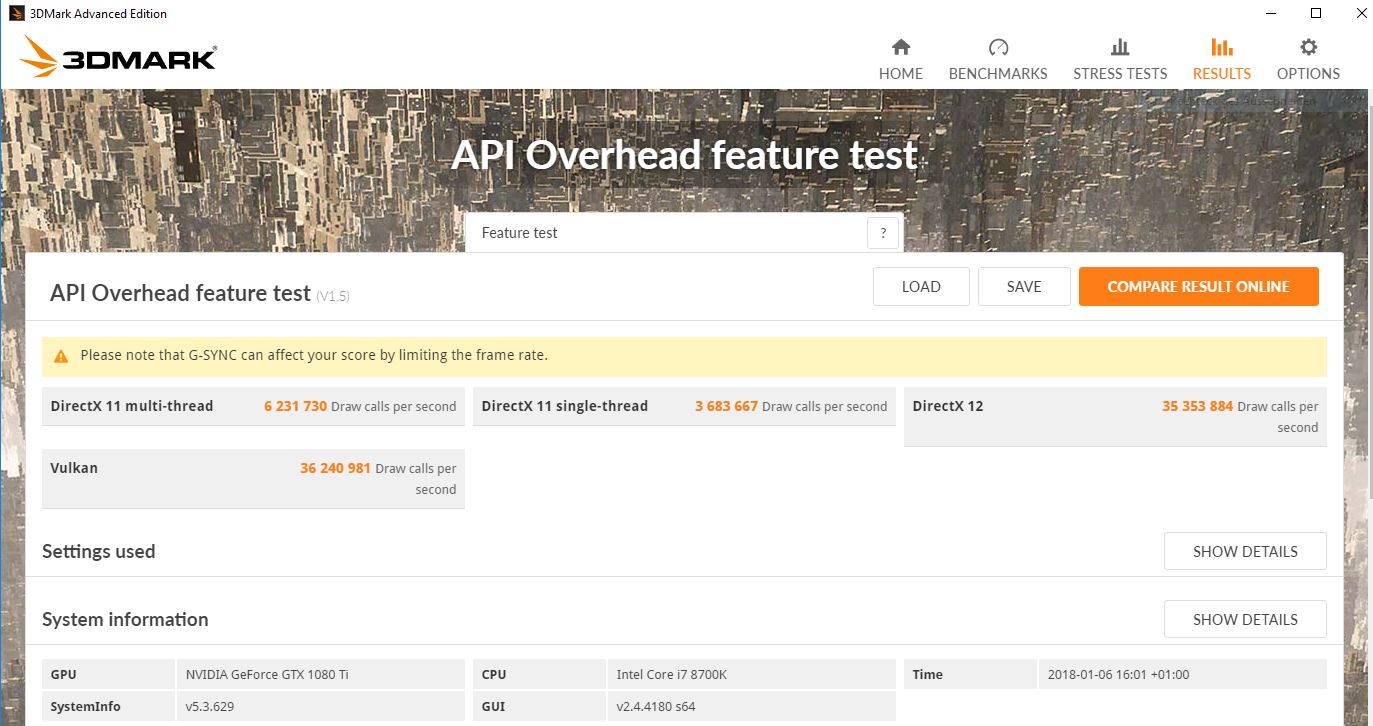Screen dimensions: 1373x726
Task: Click the version label (V1.5)
Action: pyautogui.click(x=333, y=296)
